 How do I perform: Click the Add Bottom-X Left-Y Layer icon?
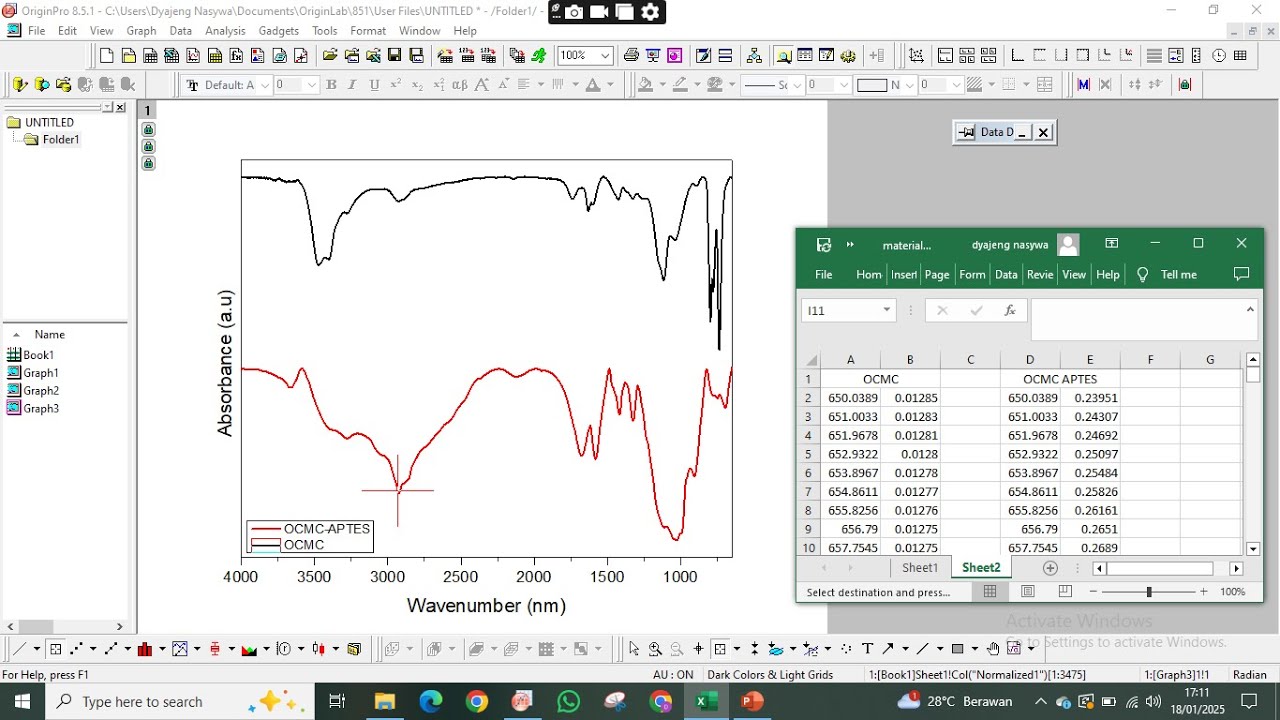(1018, 56)
